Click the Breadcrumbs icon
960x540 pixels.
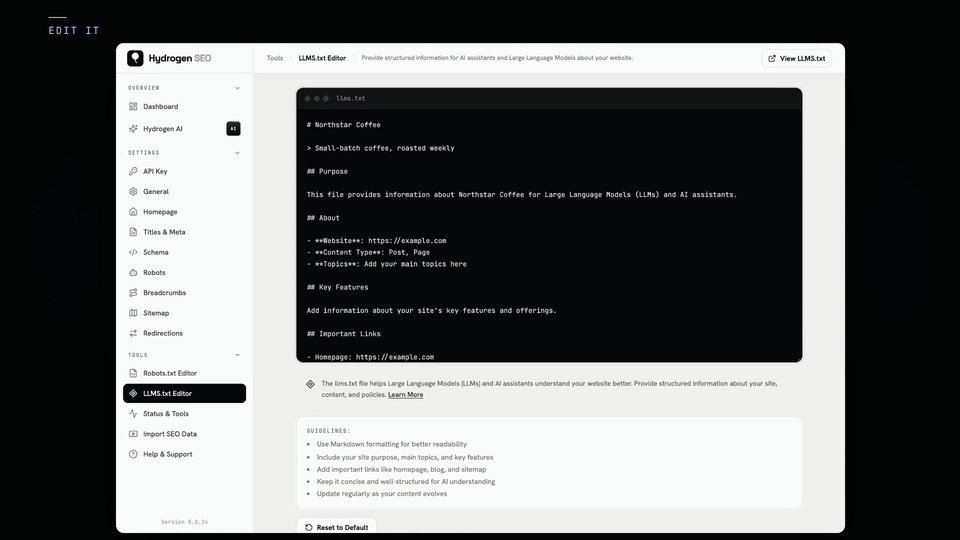pos(133,293)
